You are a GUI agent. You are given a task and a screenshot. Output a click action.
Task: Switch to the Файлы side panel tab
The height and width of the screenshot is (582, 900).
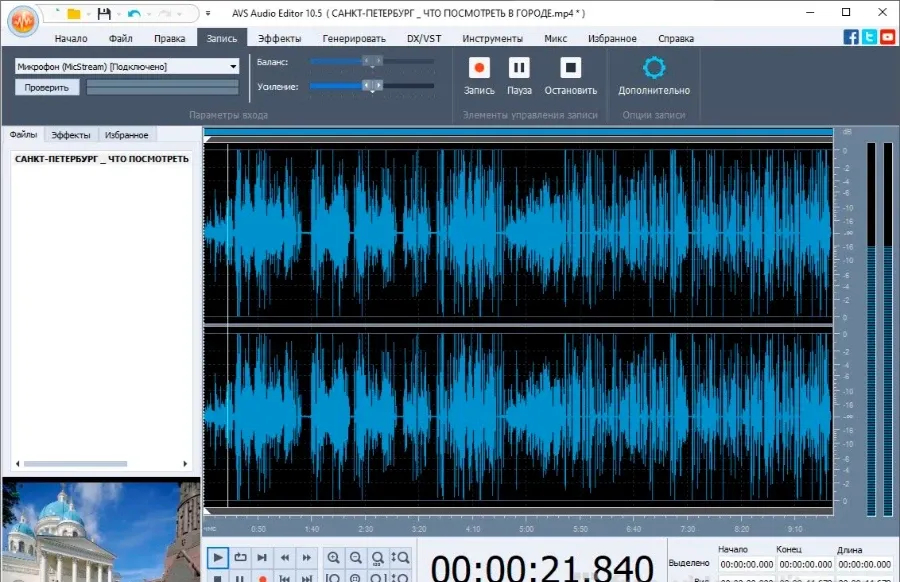(24, 134)
